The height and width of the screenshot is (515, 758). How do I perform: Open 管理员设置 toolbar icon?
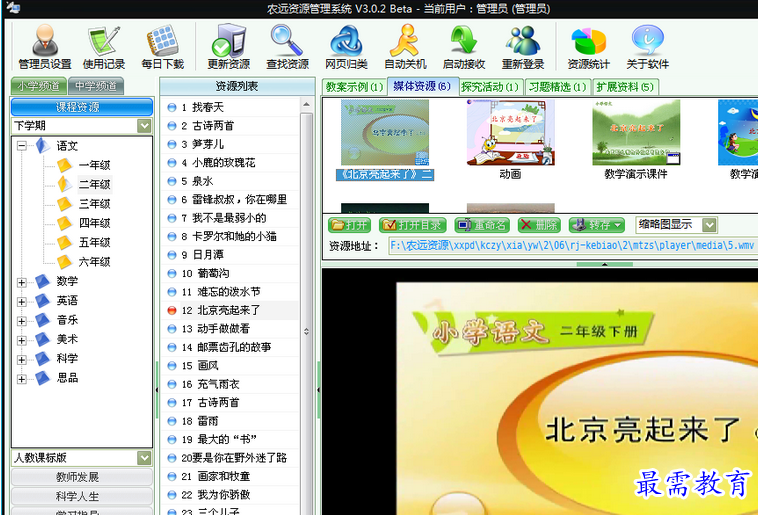(44, 47)
